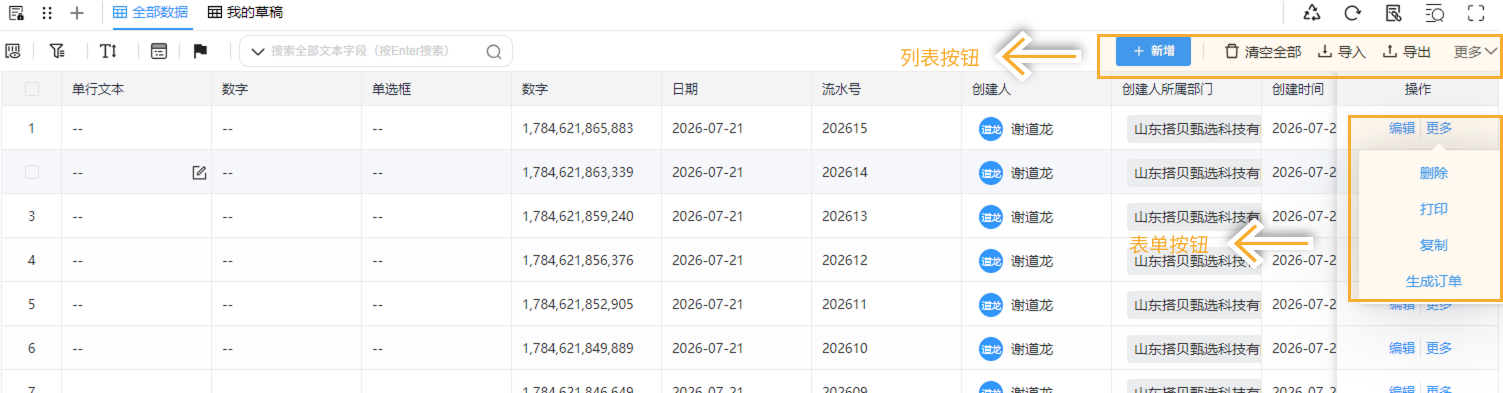Choose 复制 from the row menu
This screenshot has height=393, width=1503.
click(1433, 245)
